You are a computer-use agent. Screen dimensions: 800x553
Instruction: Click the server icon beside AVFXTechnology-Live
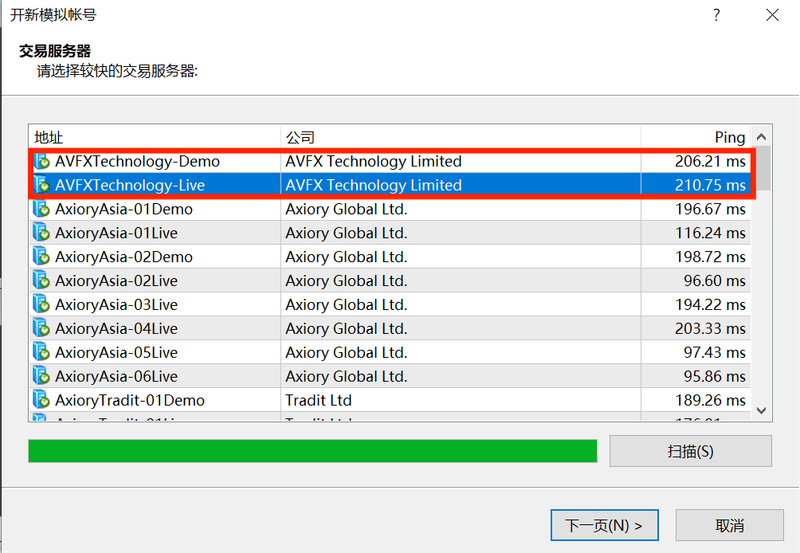pos(41,185)
